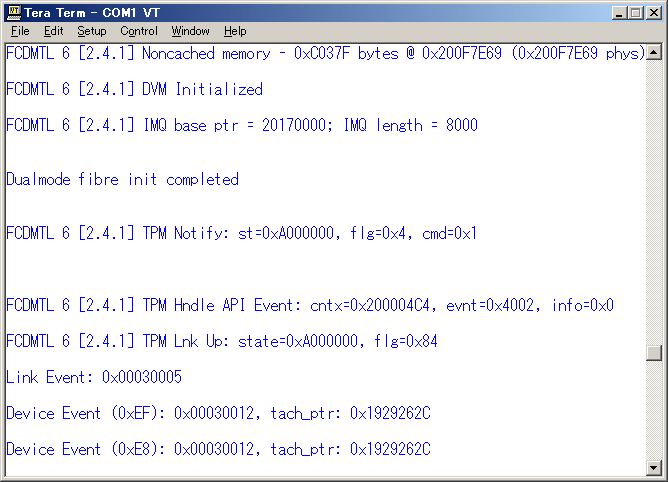Image resolution: width=668 pixels, height=482 pixels.
Task: Click the 'Device Event (0xEF)' line
Action: (x=218, y=414)
